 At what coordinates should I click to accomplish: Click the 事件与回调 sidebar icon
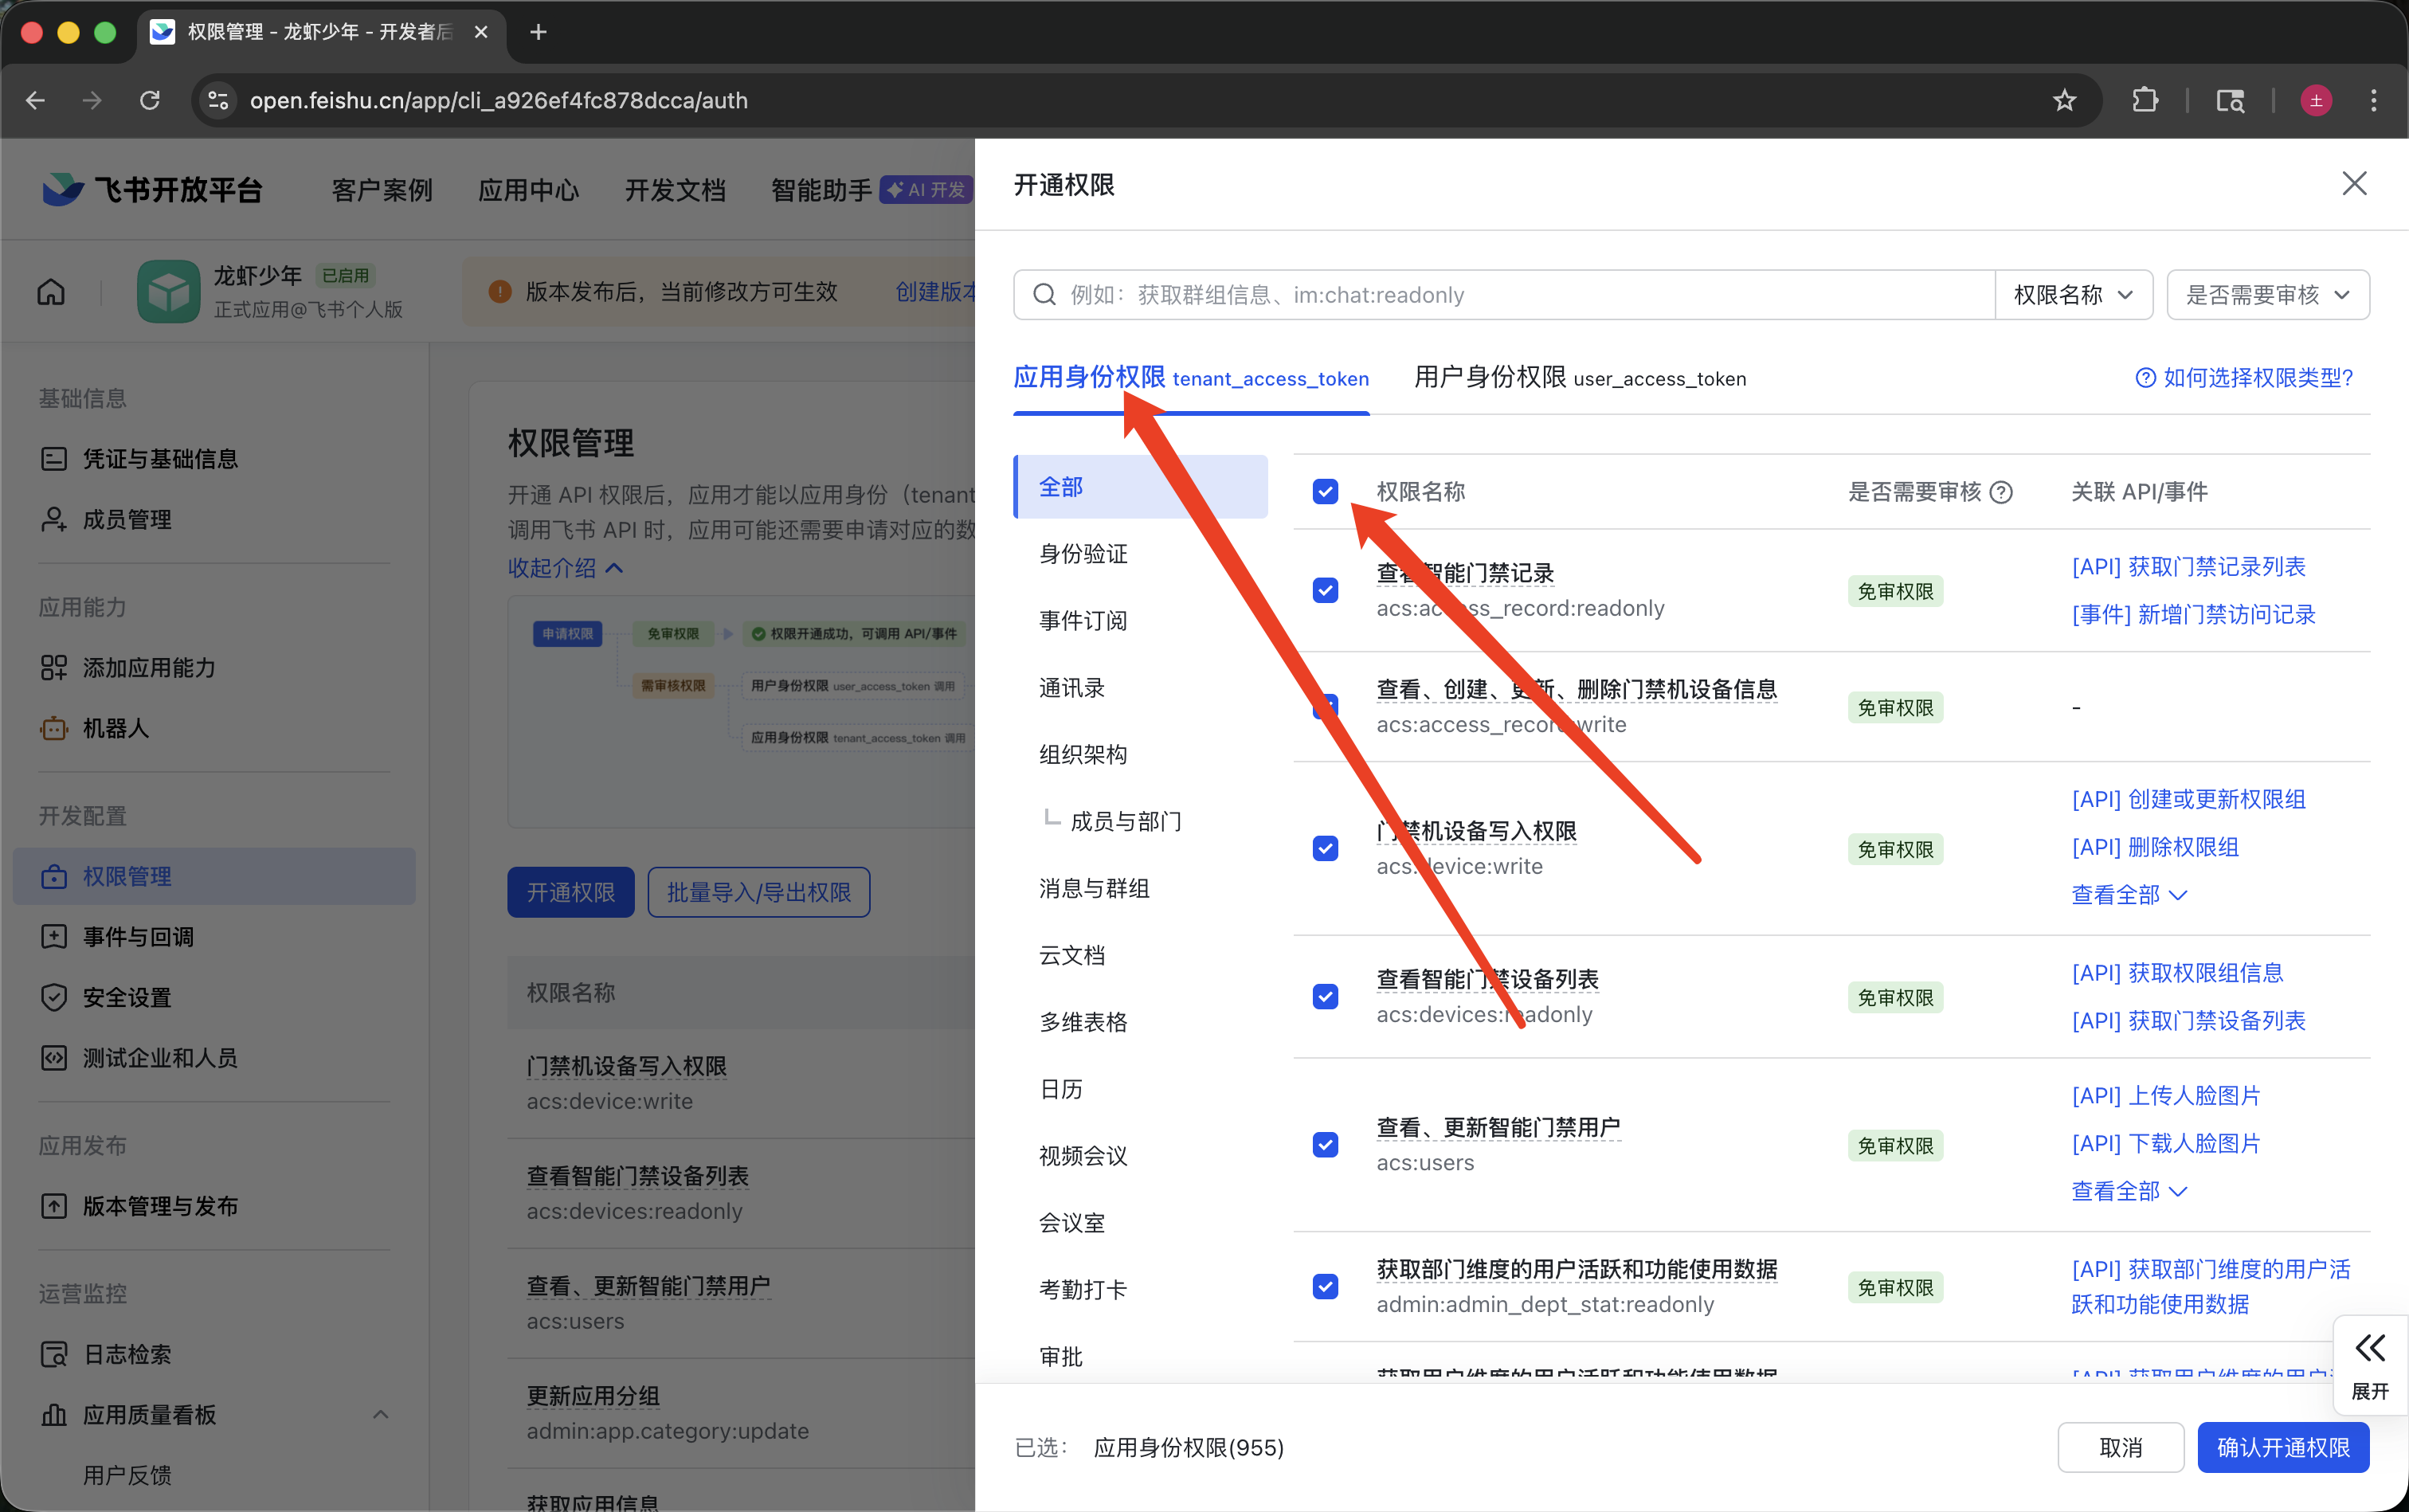click(x=54, y=936)
